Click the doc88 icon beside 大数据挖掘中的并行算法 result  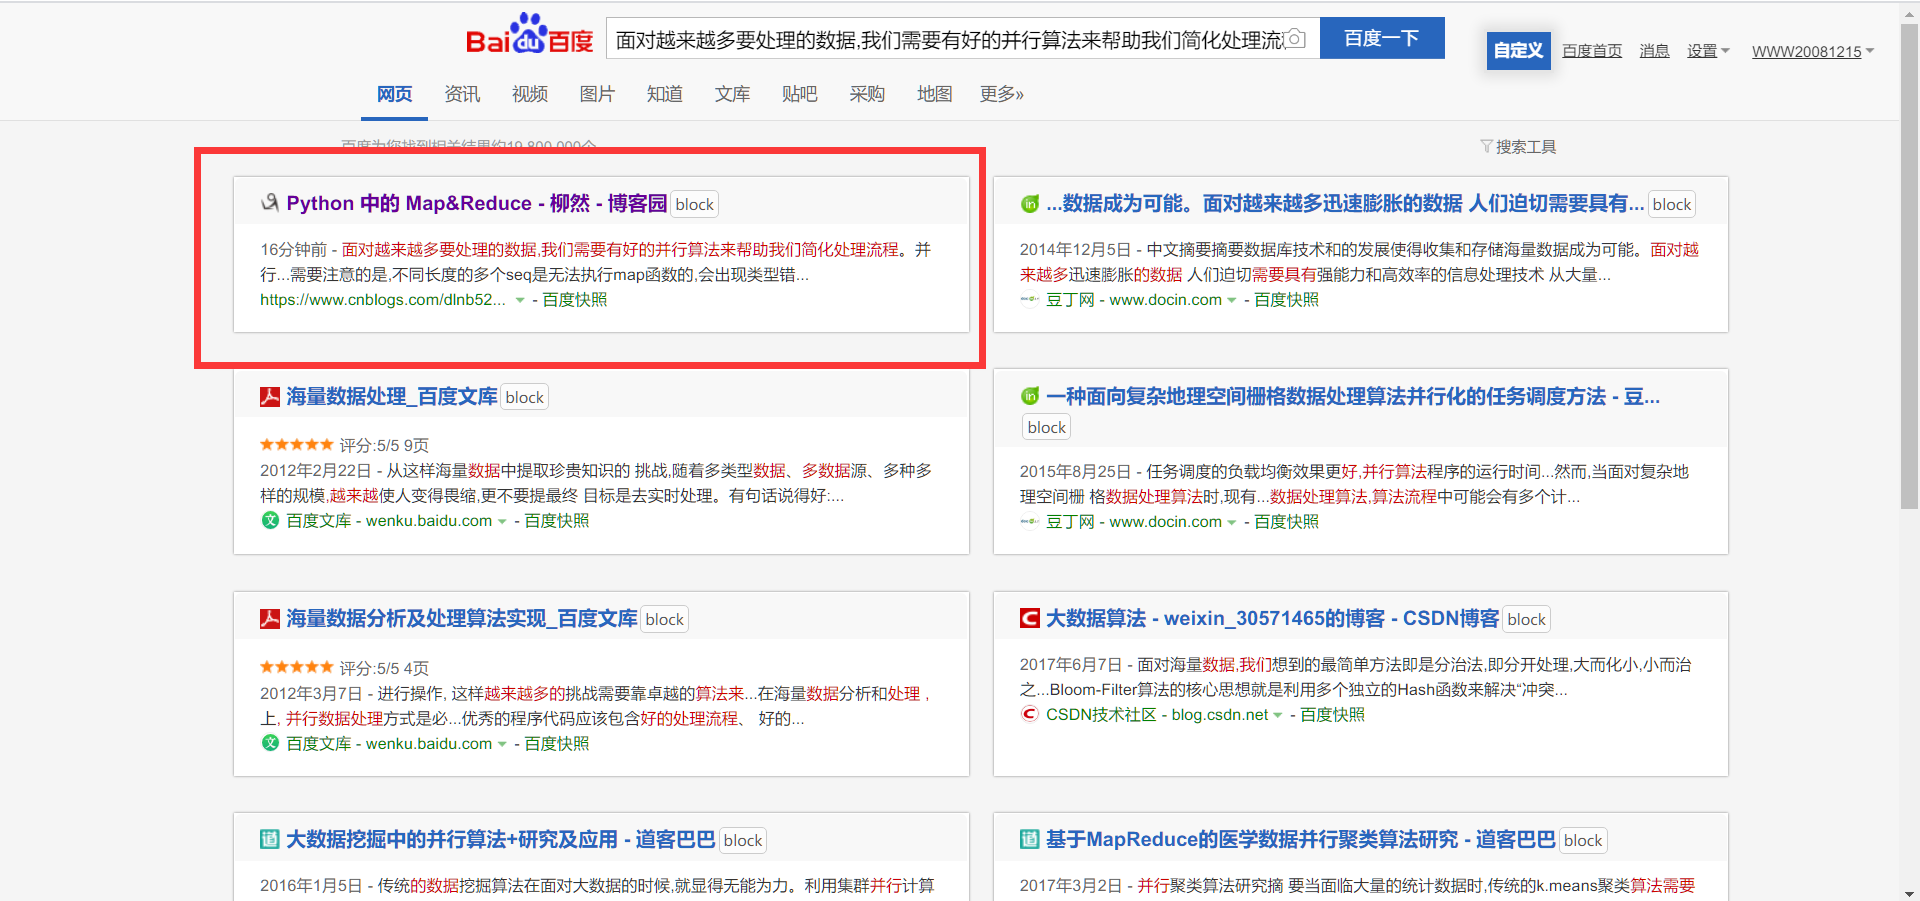tap(270, 839)
